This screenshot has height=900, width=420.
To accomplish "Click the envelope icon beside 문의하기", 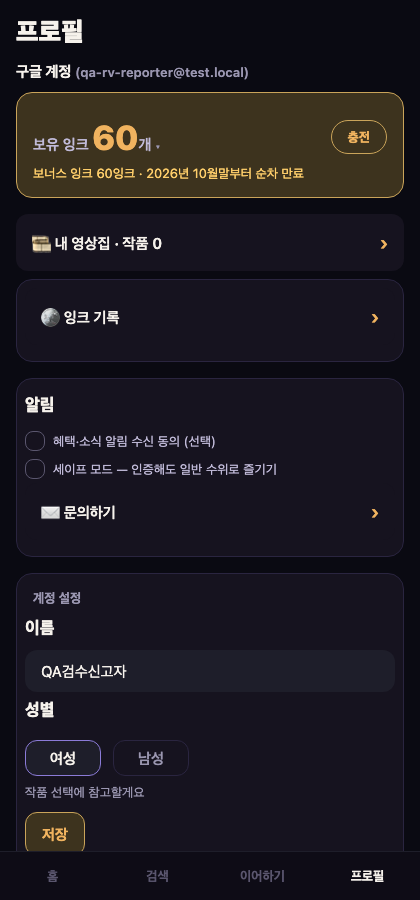I will [x=50, y=513].
